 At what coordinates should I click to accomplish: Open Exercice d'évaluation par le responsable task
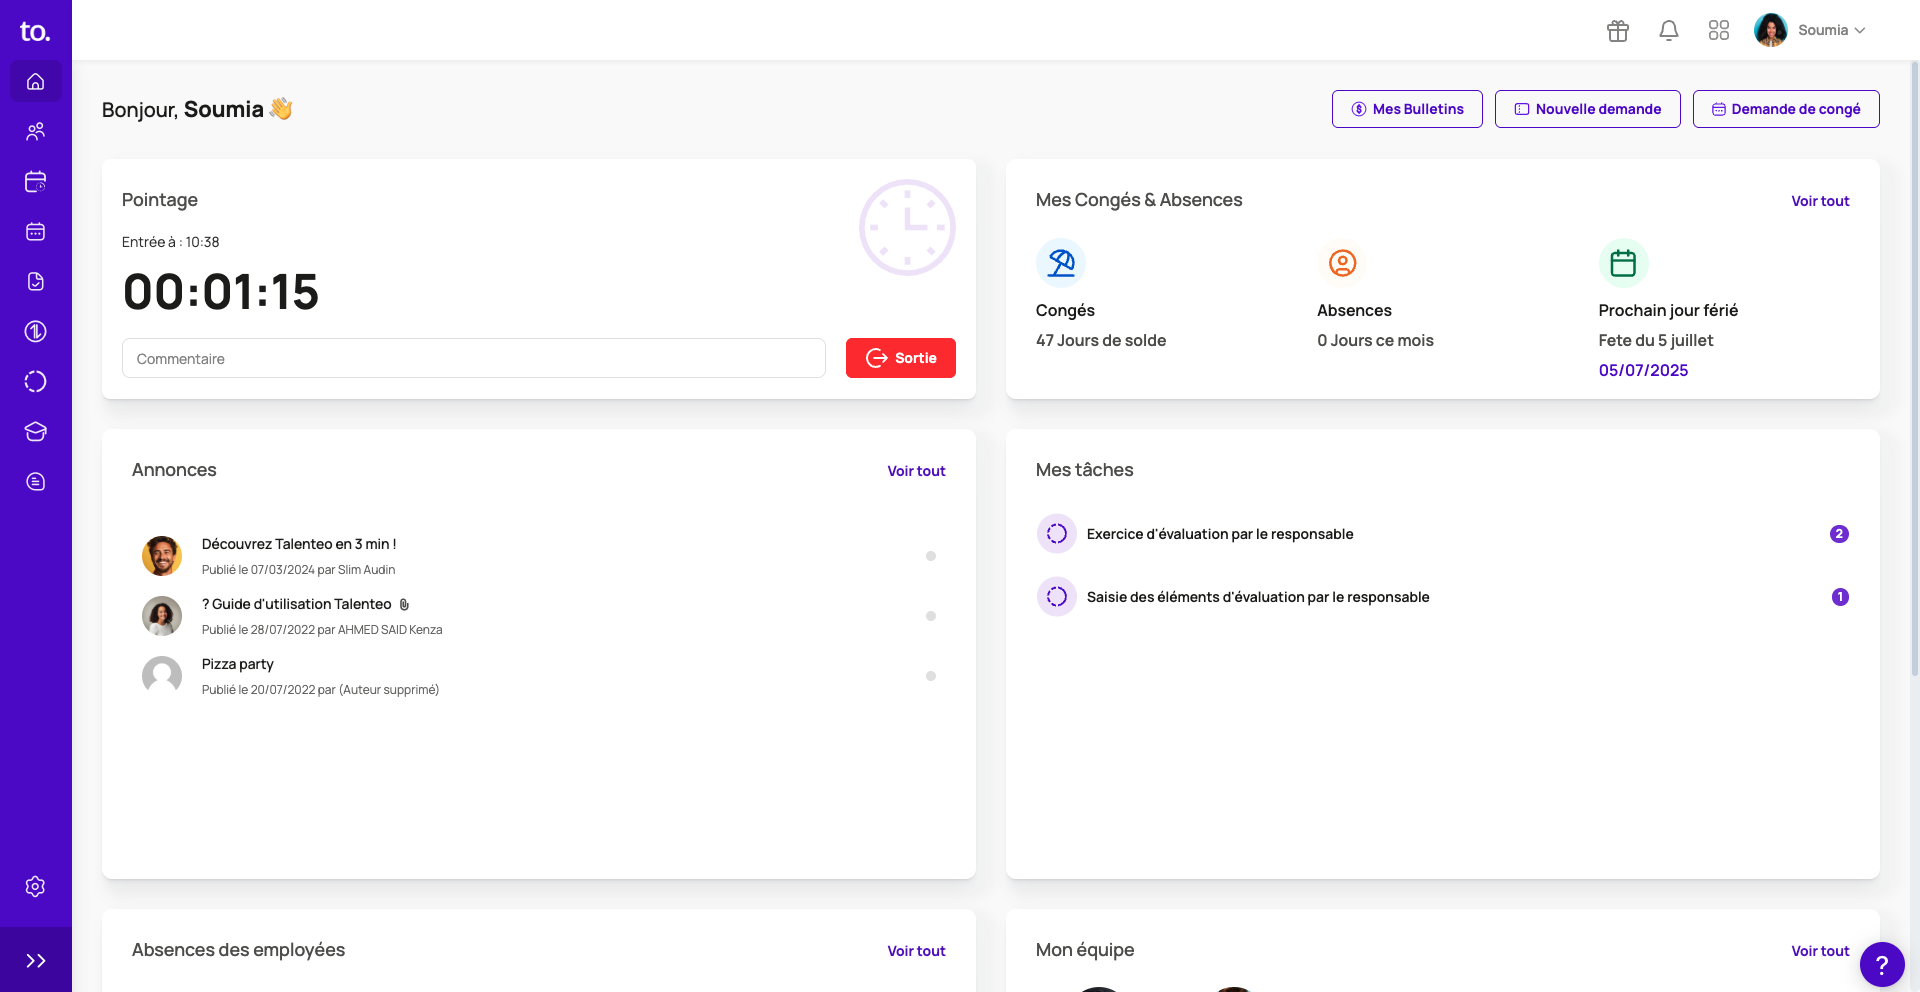click(1219, 534)
